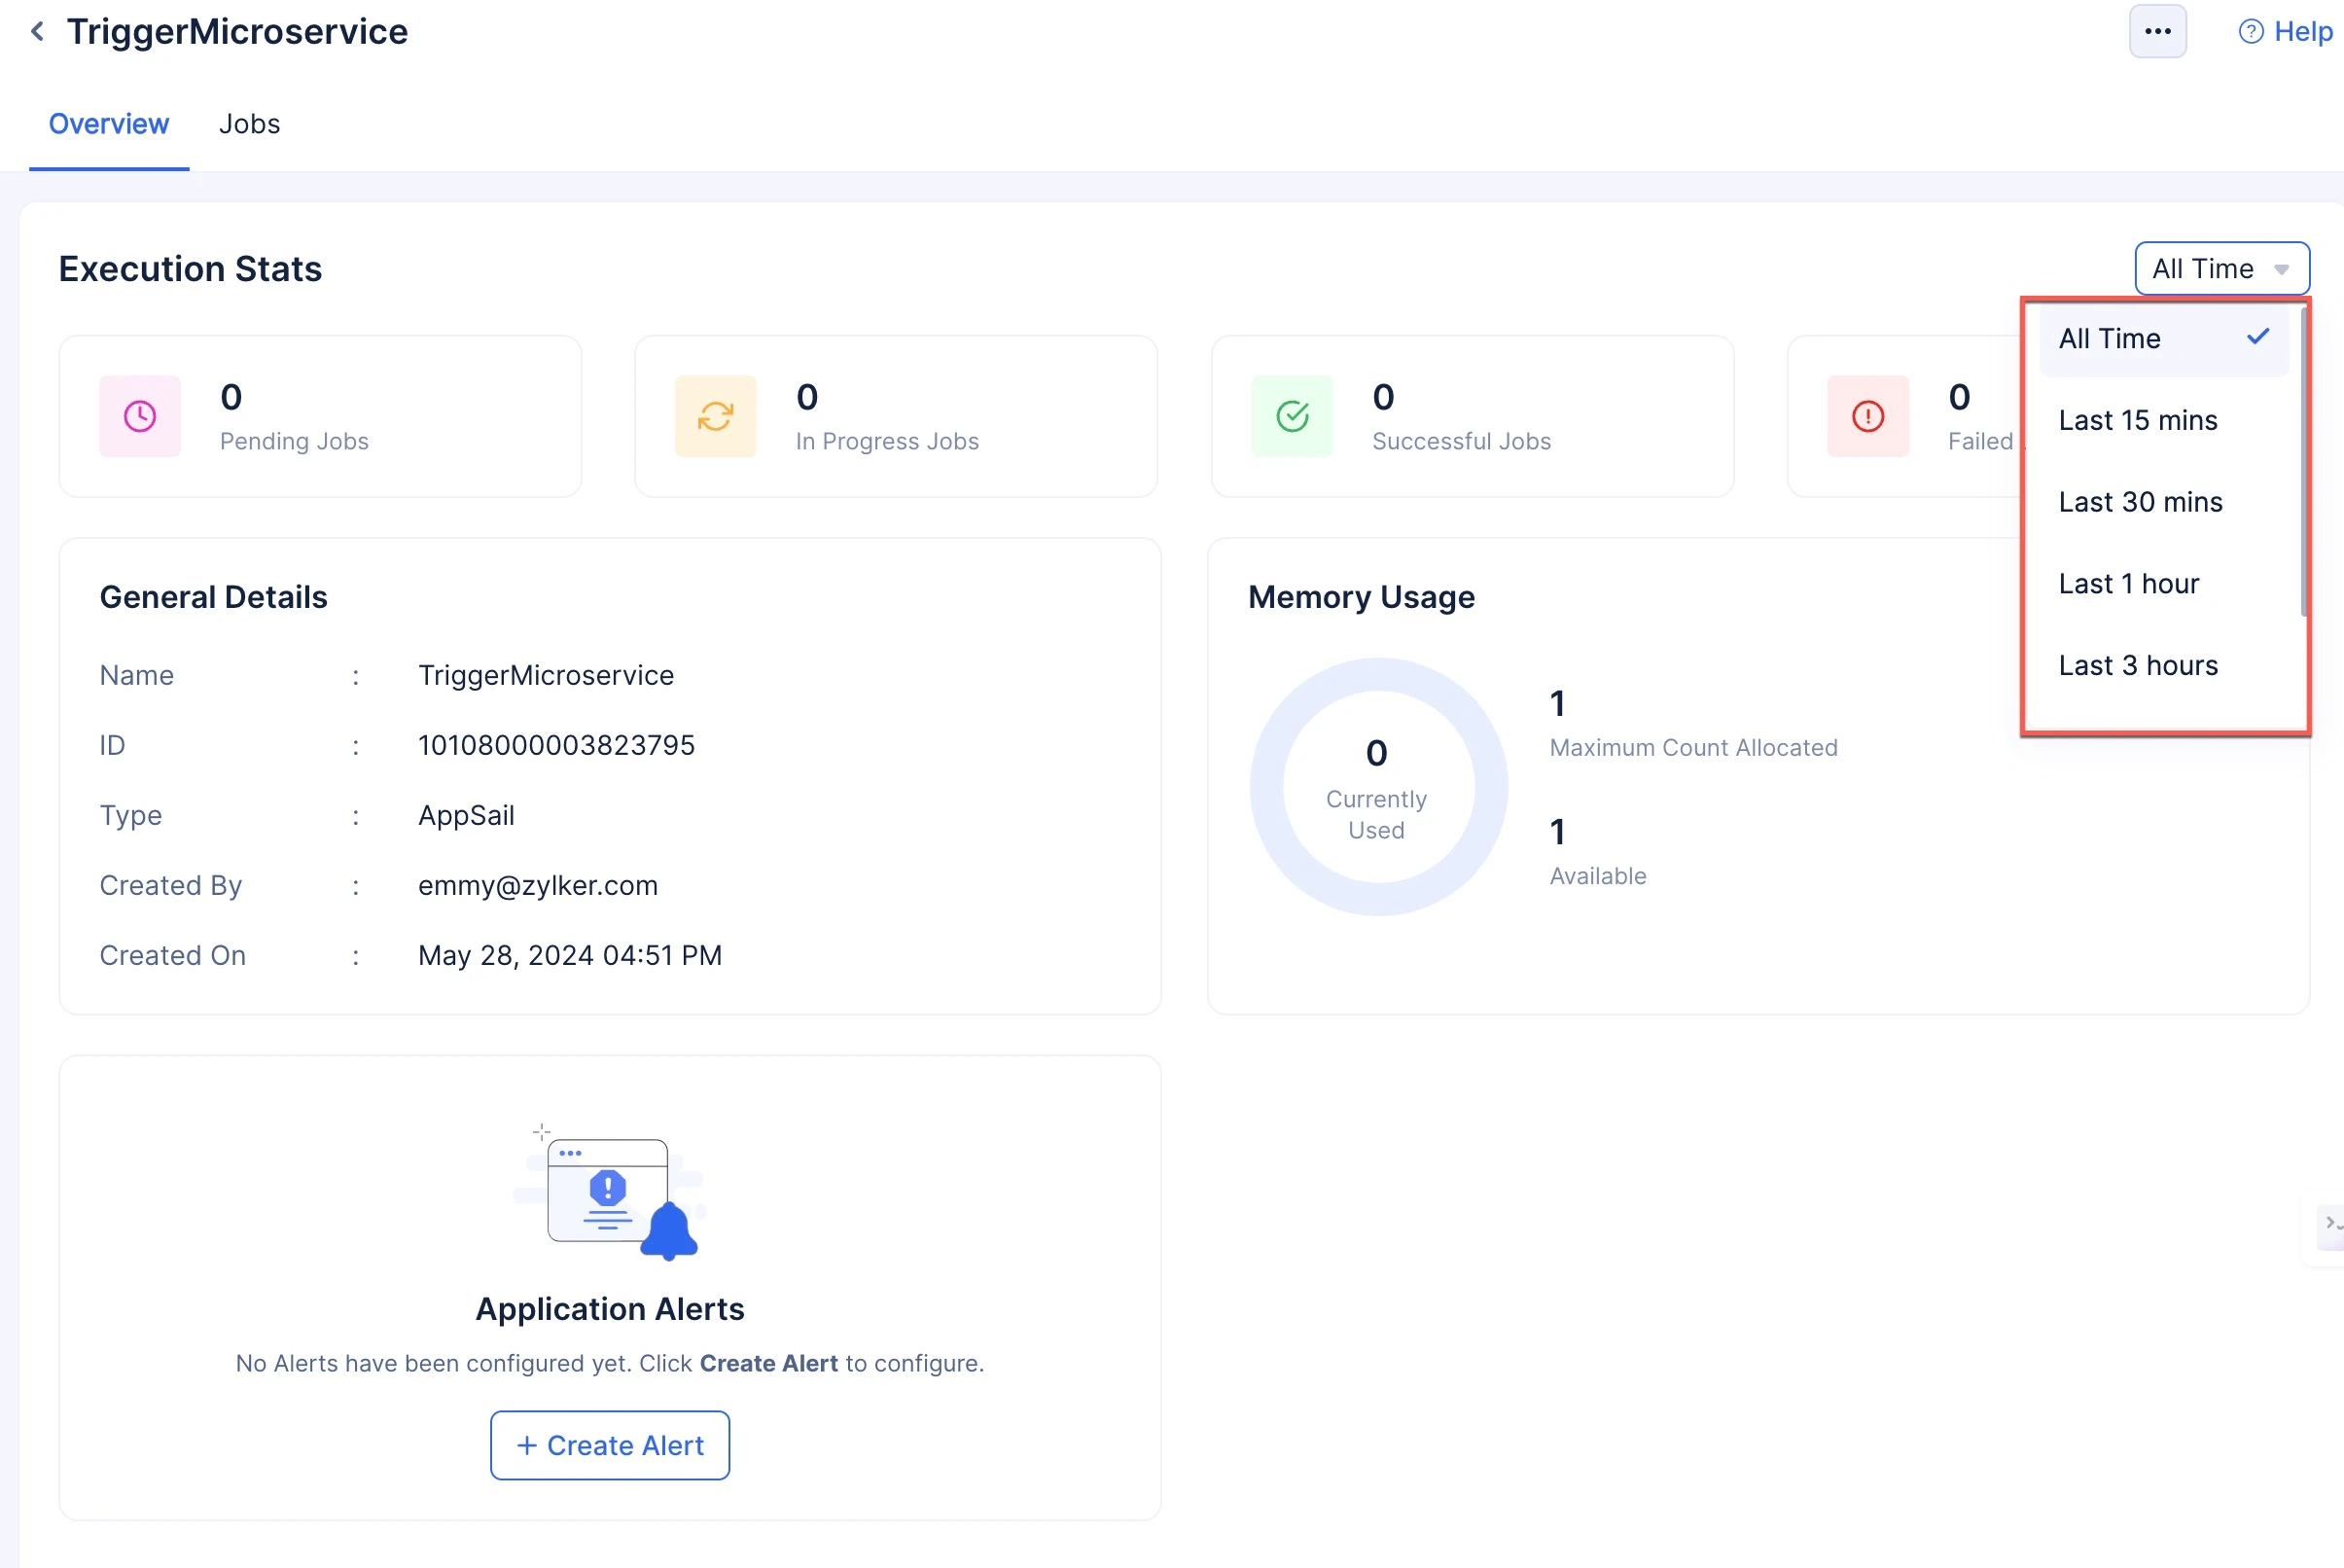2344x1568 pixels.
Task: Click the Help question mark icon
Action: (x=2250, y=32)
